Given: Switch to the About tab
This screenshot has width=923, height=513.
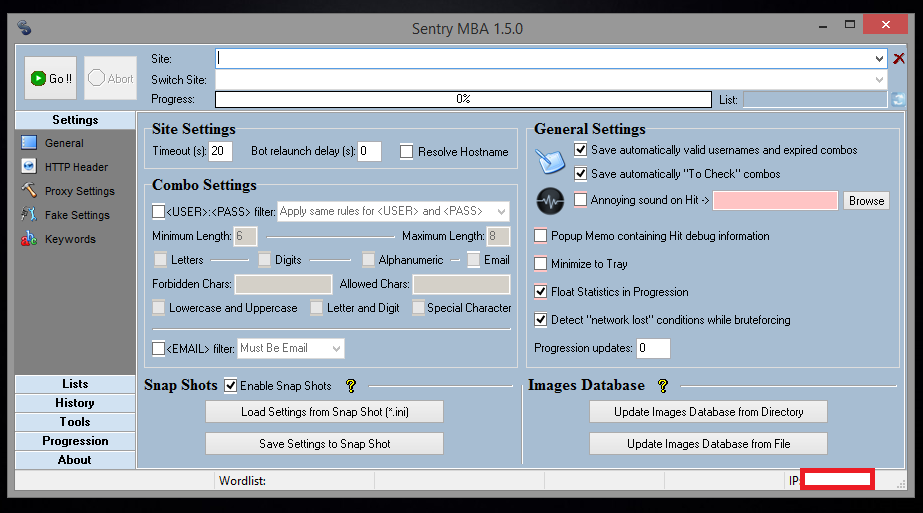Looking at the screenshot, I should point(75,460).
